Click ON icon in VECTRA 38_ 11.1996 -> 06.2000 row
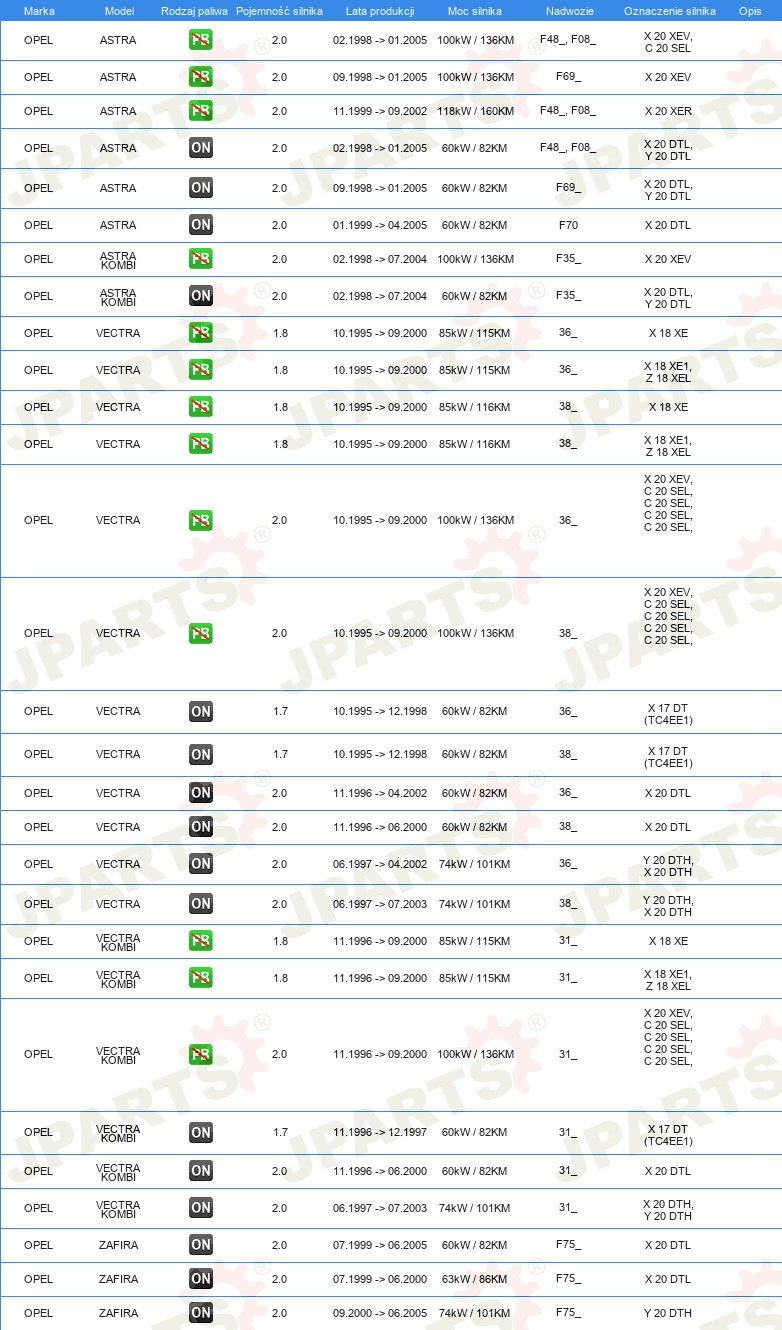This screenshot has height=1330, width=782. tap(201, 827)
